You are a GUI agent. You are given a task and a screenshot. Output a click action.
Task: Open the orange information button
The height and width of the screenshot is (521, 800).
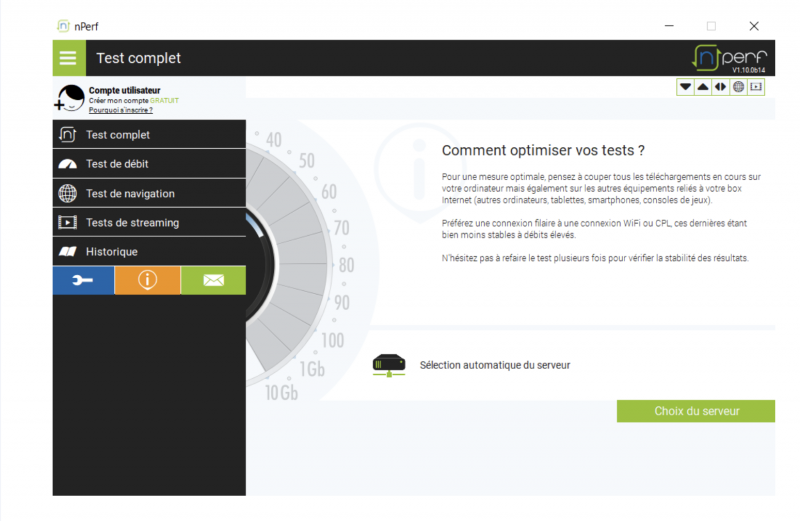pos(147,280)
